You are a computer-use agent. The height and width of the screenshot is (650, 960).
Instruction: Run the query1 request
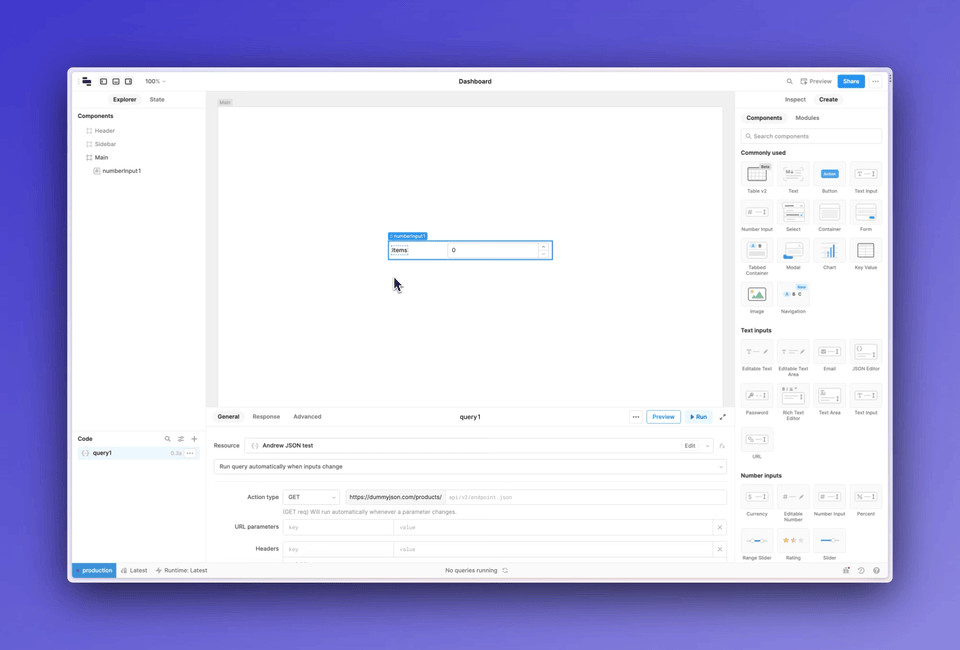click(x=697, y=416)
